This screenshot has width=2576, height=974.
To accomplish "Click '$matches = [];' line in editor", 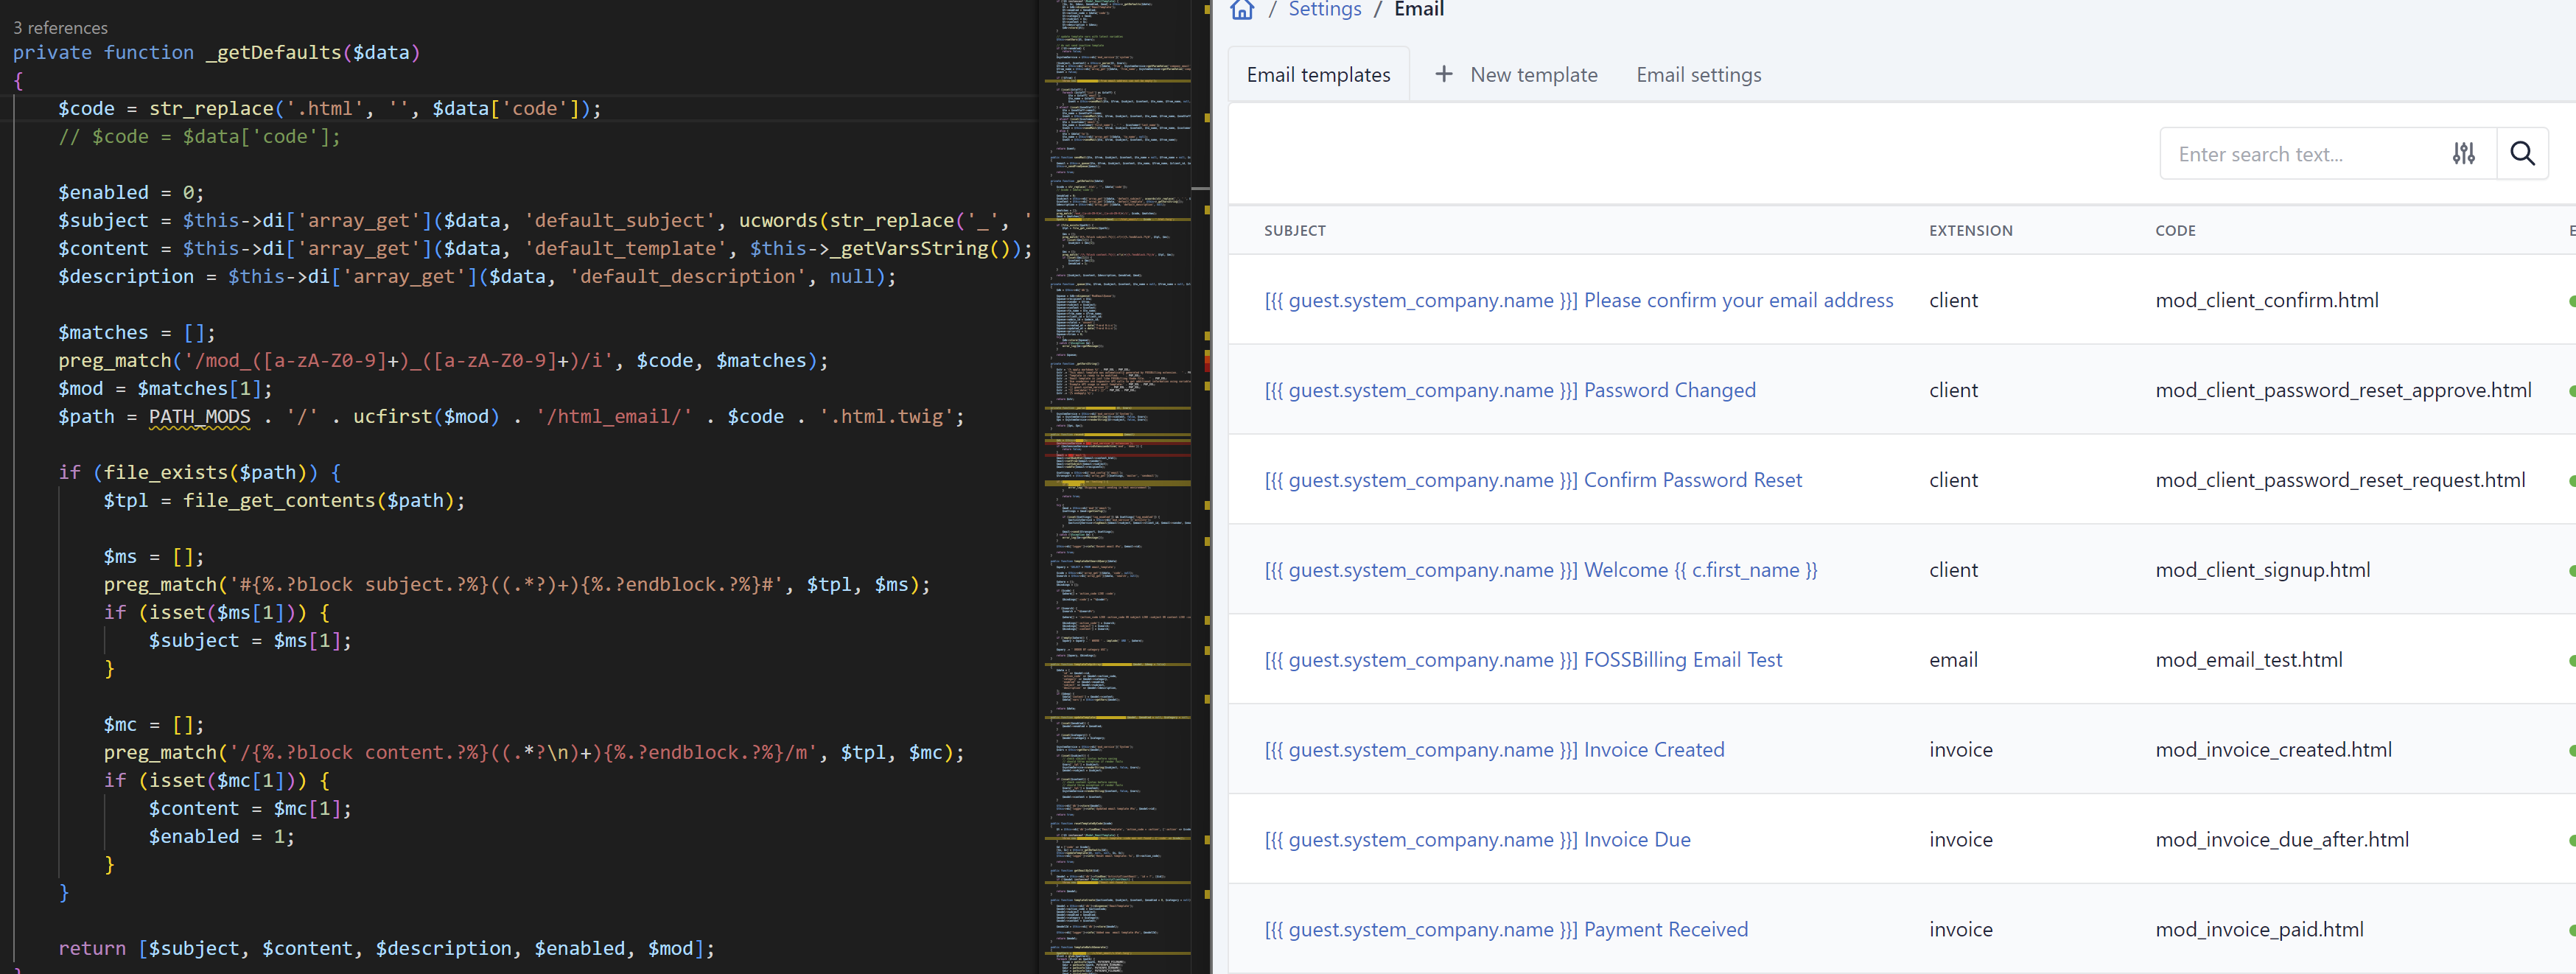I will 136,333.
